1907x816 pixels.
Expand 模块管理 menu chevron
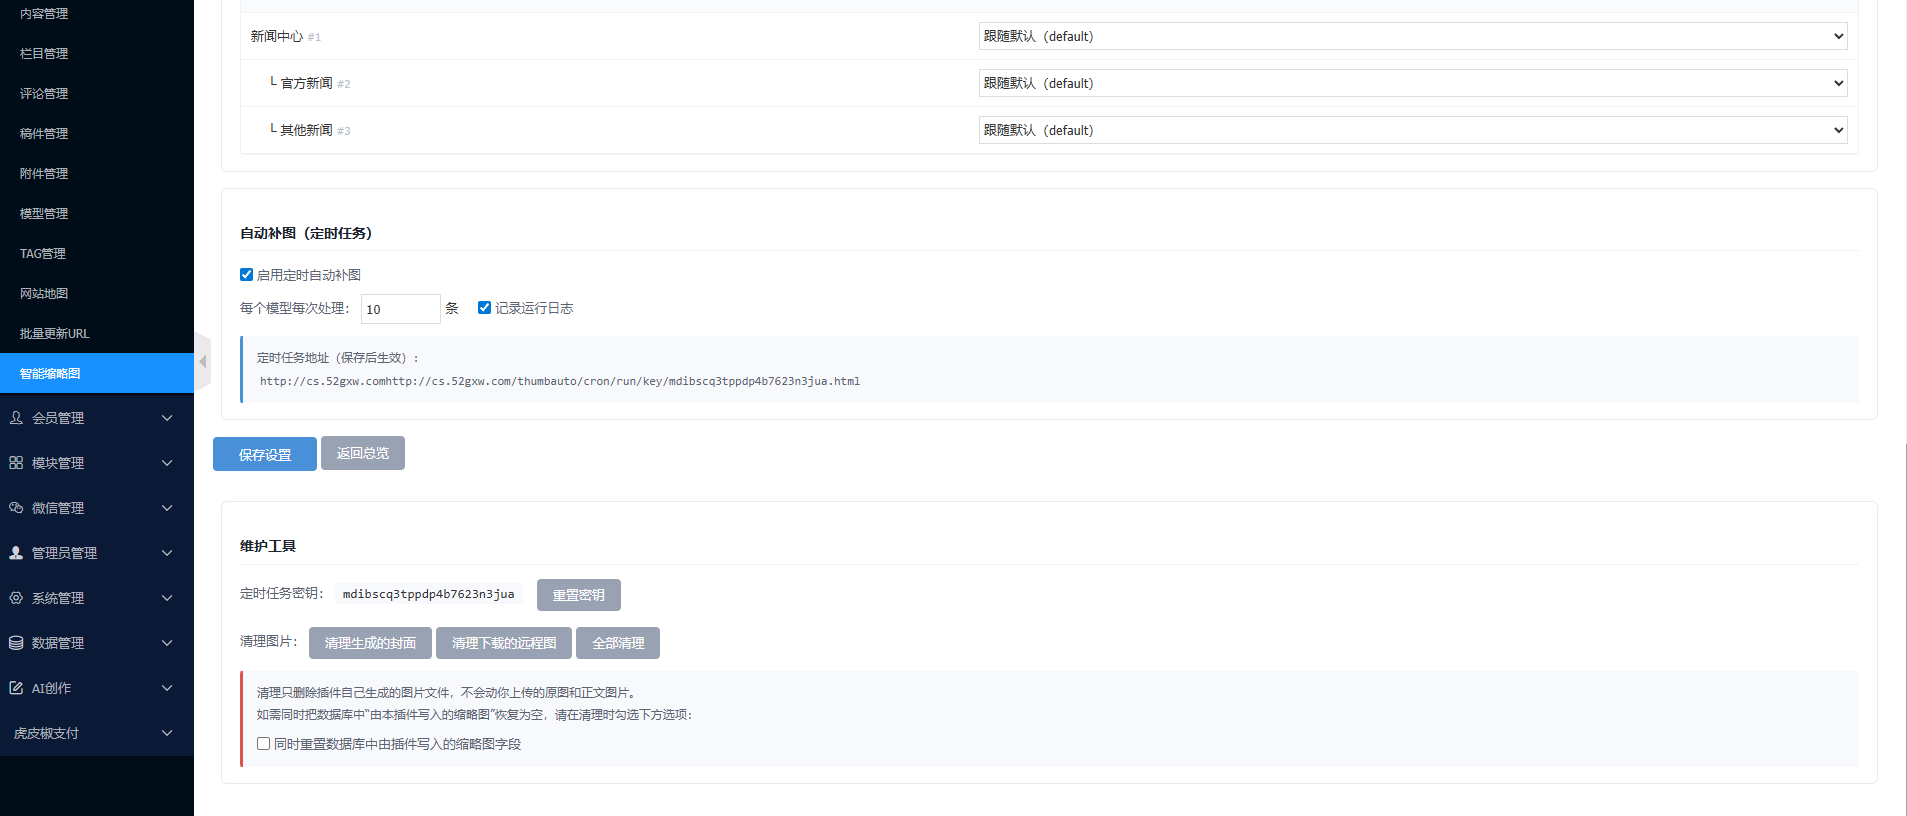(x=167, y=463)
